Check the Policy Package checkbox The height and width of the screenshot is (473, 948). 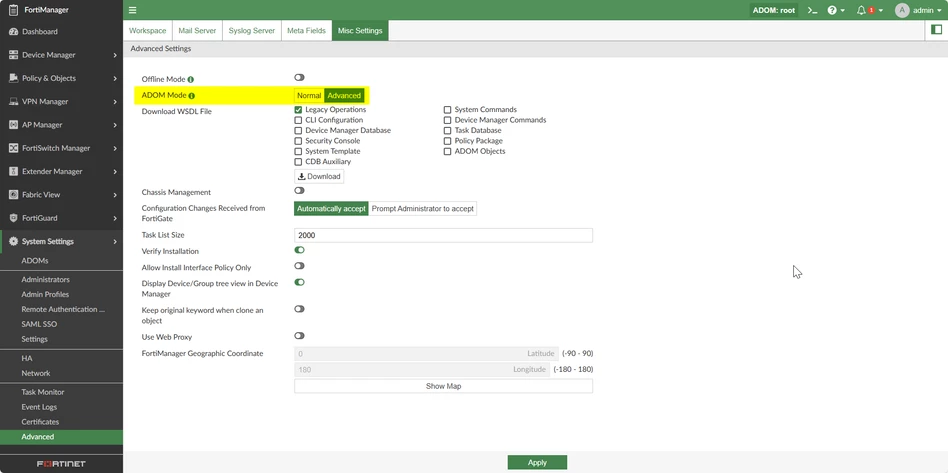coord(447,141)
